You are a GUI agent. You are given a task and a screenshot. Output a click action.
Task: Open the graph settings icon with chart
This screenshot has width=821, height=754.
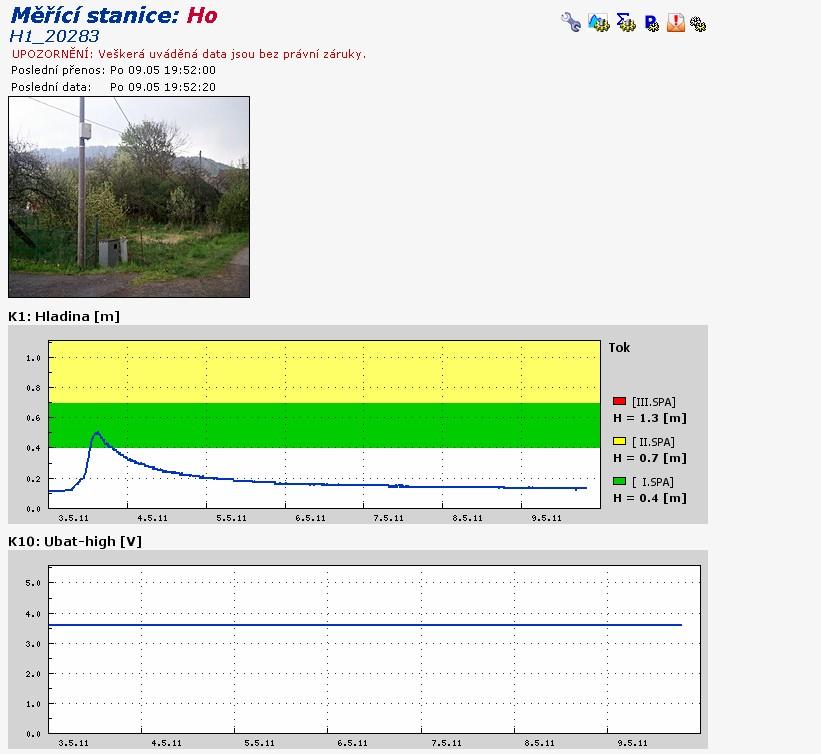point(598,23)
